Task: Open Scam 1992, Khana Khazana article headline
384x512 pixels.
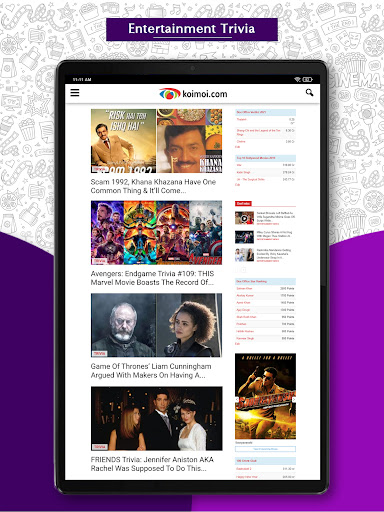Action: click(x=153, y=186)
